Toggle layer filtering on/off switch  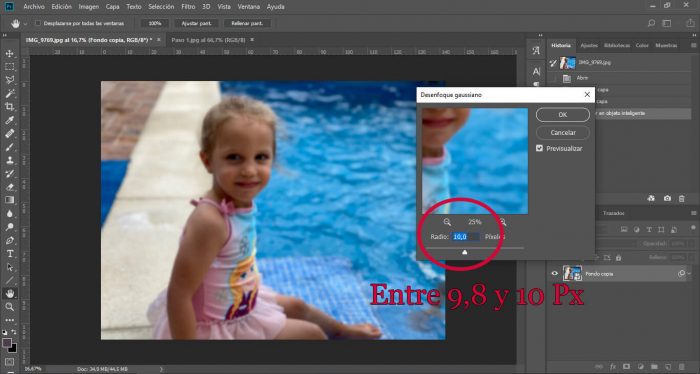(693, 228)
